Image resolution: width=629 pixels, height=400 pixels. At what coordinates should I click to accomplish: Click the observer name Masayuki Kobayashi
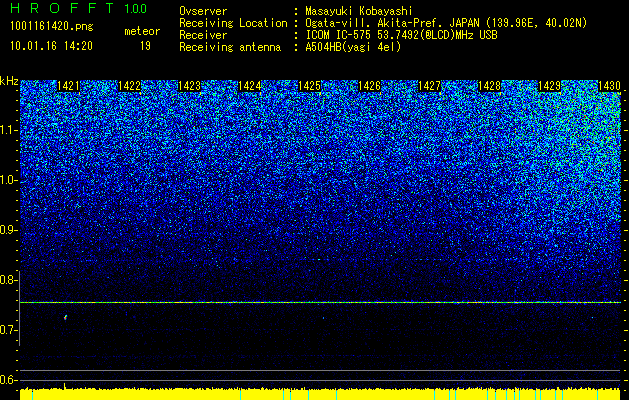click(359, 11)
